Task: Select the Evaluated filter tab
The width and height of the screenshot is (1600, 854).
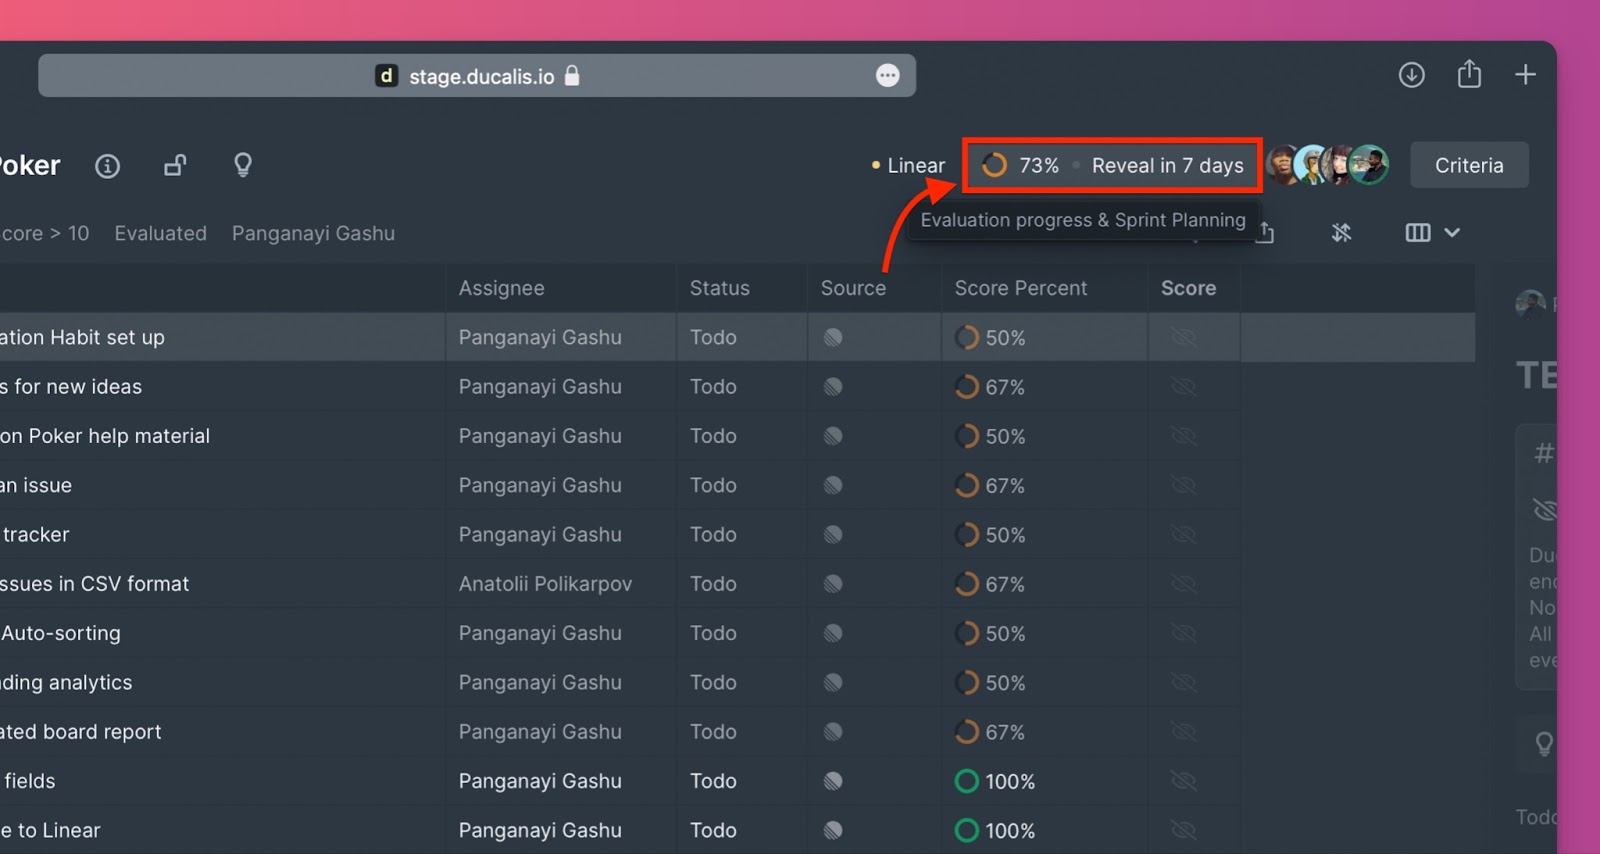Action: tap(160, 233)
